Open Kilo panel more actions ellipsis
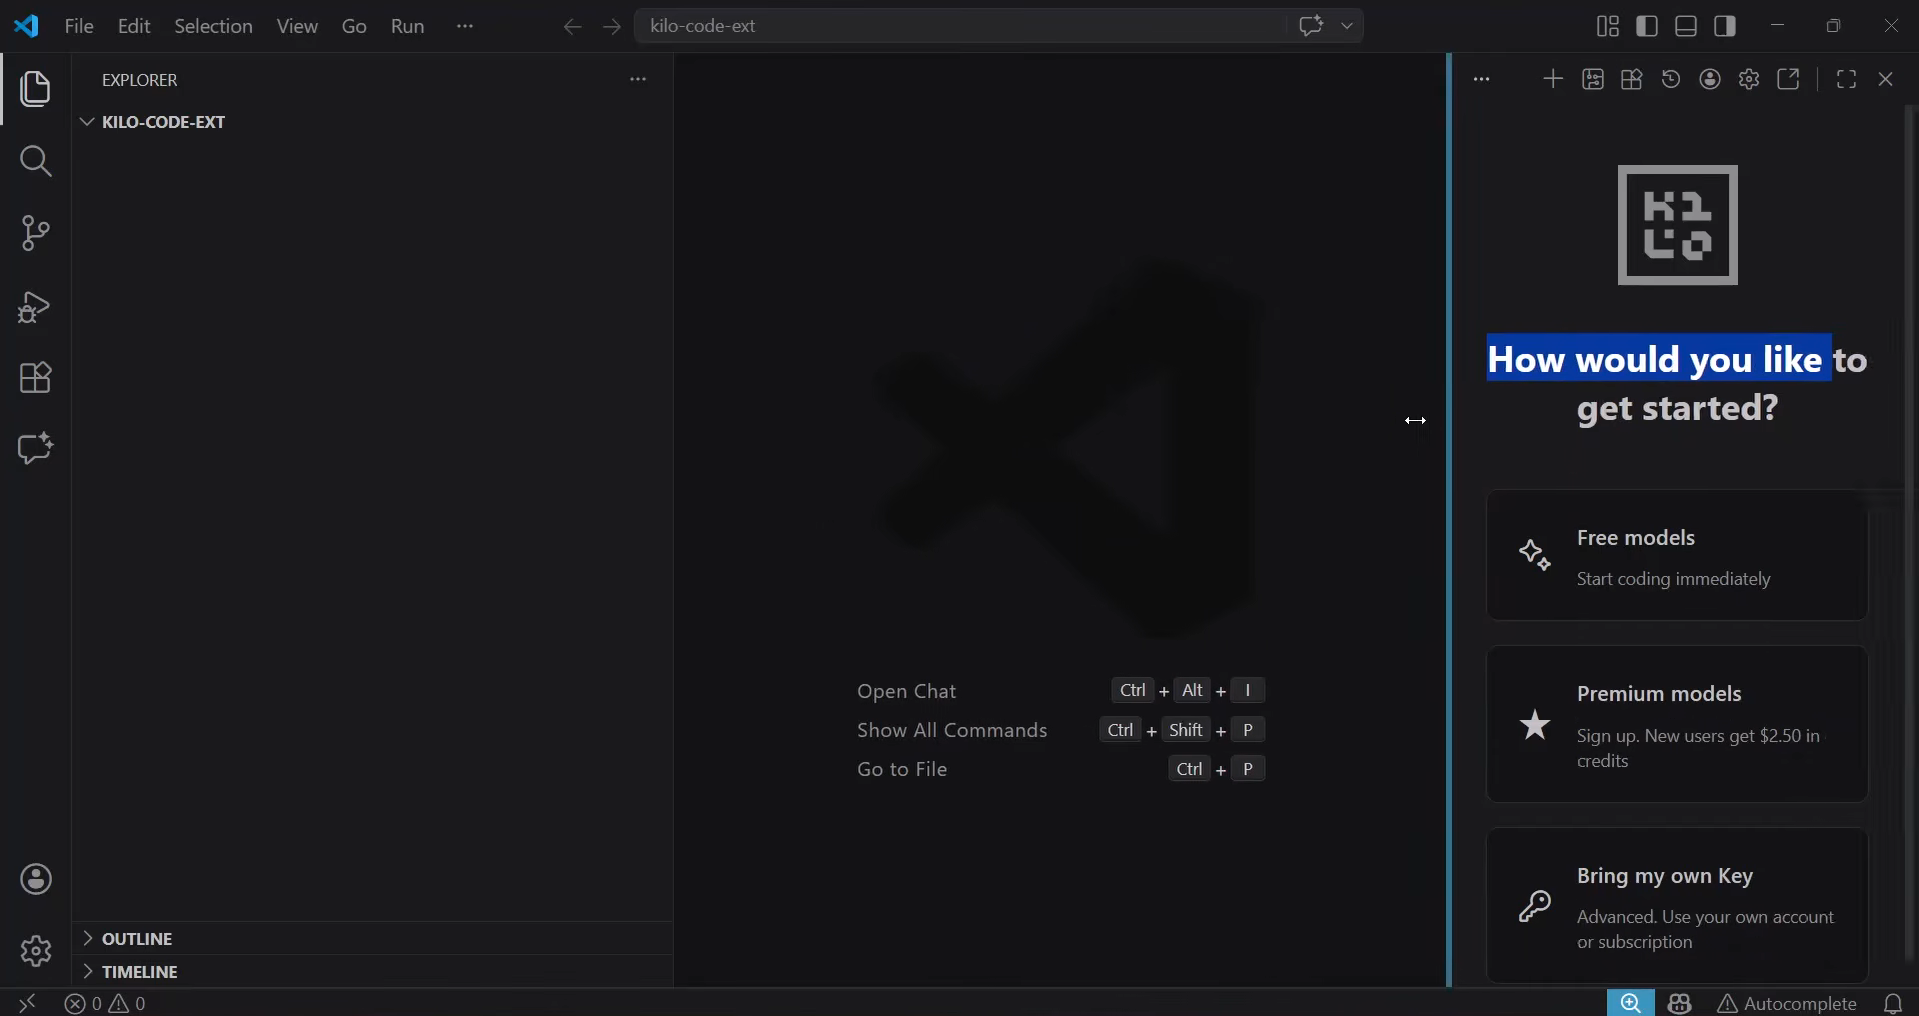 1482,79
